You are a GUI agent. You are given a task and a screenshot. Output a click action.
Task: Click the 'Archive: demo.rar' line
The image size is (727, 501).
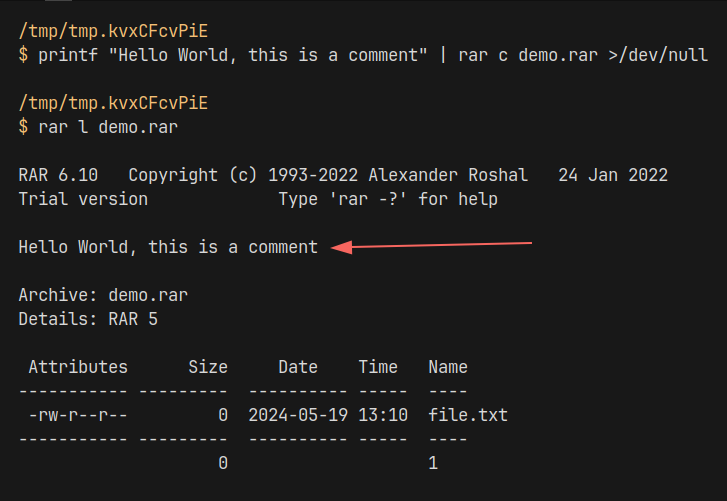103,295
